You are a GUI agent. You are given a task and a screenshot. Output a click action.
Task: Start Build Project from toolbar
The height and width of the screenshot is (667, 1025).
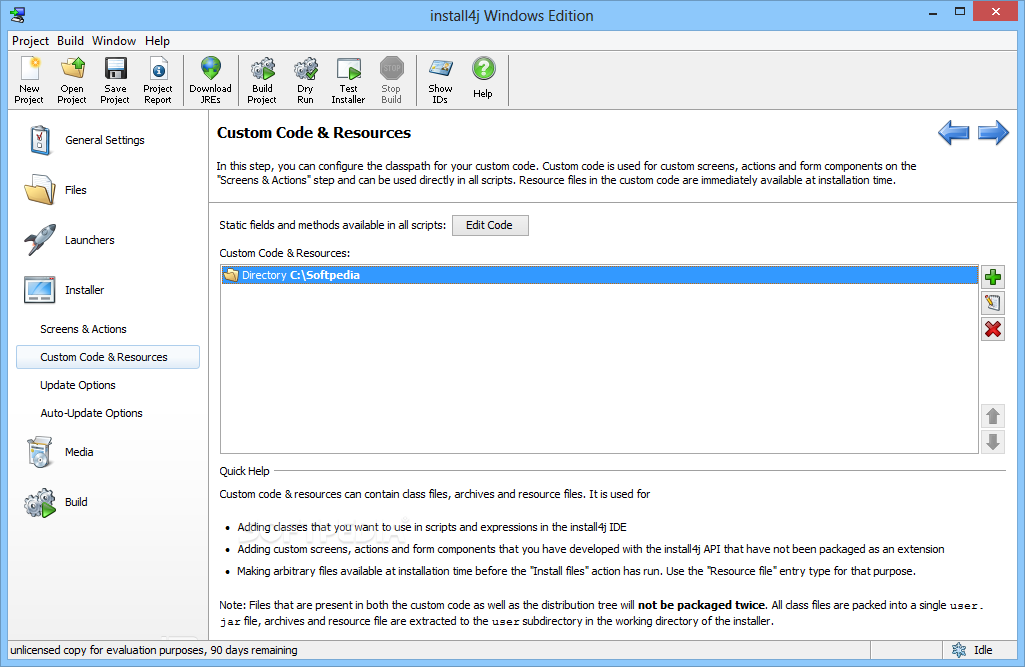pyautogui.click(x=262, y=80)
